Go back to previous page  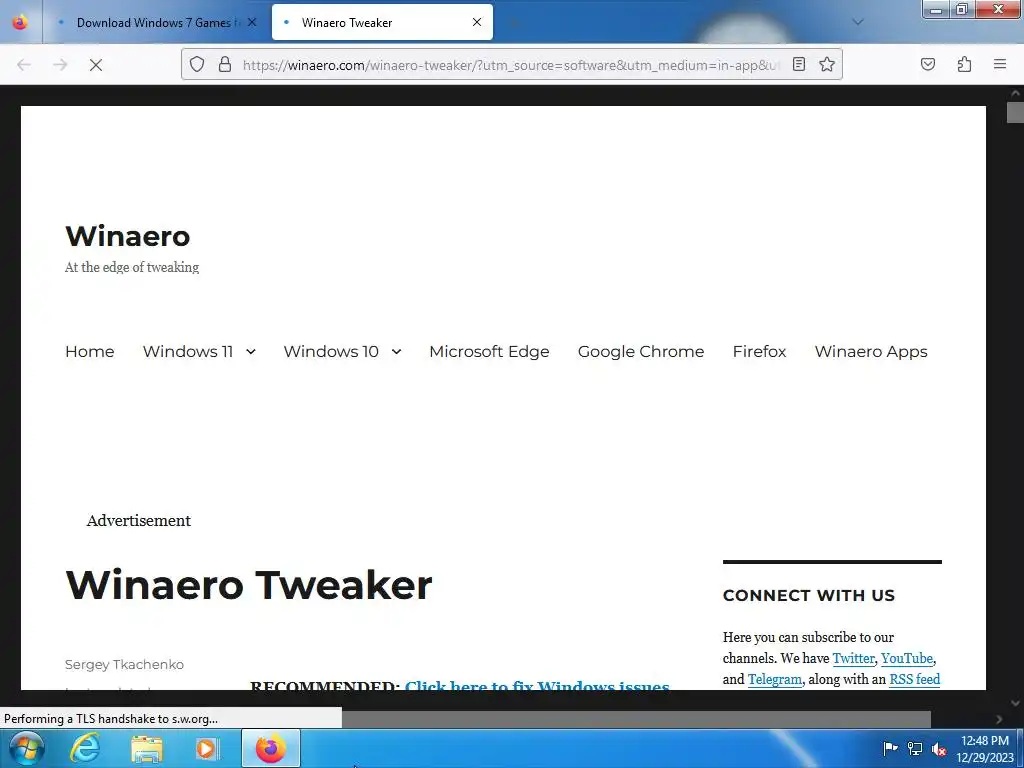(24, 65)
